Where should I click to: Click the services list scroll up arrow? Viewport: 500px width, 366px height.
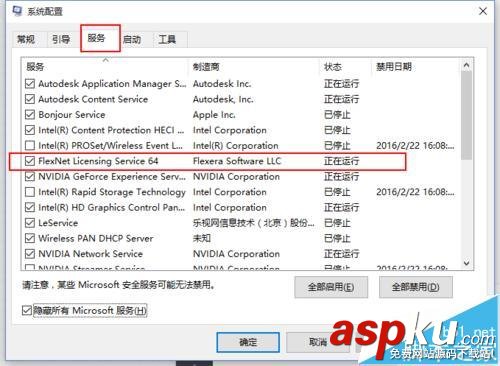click(466, 65)
